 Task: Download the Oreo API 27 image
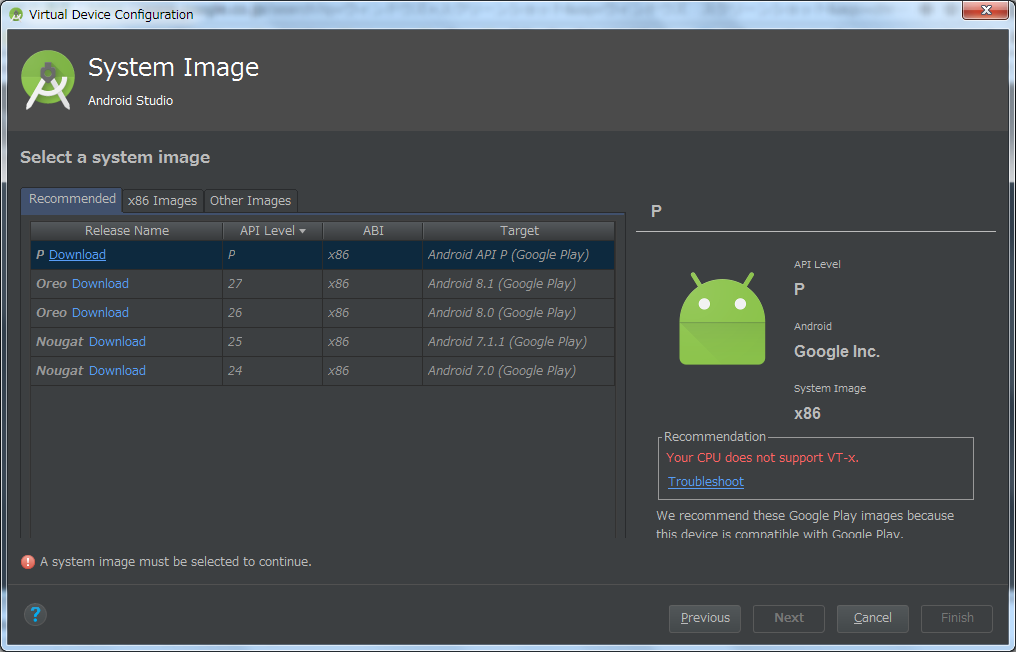(x=100, y=284)
